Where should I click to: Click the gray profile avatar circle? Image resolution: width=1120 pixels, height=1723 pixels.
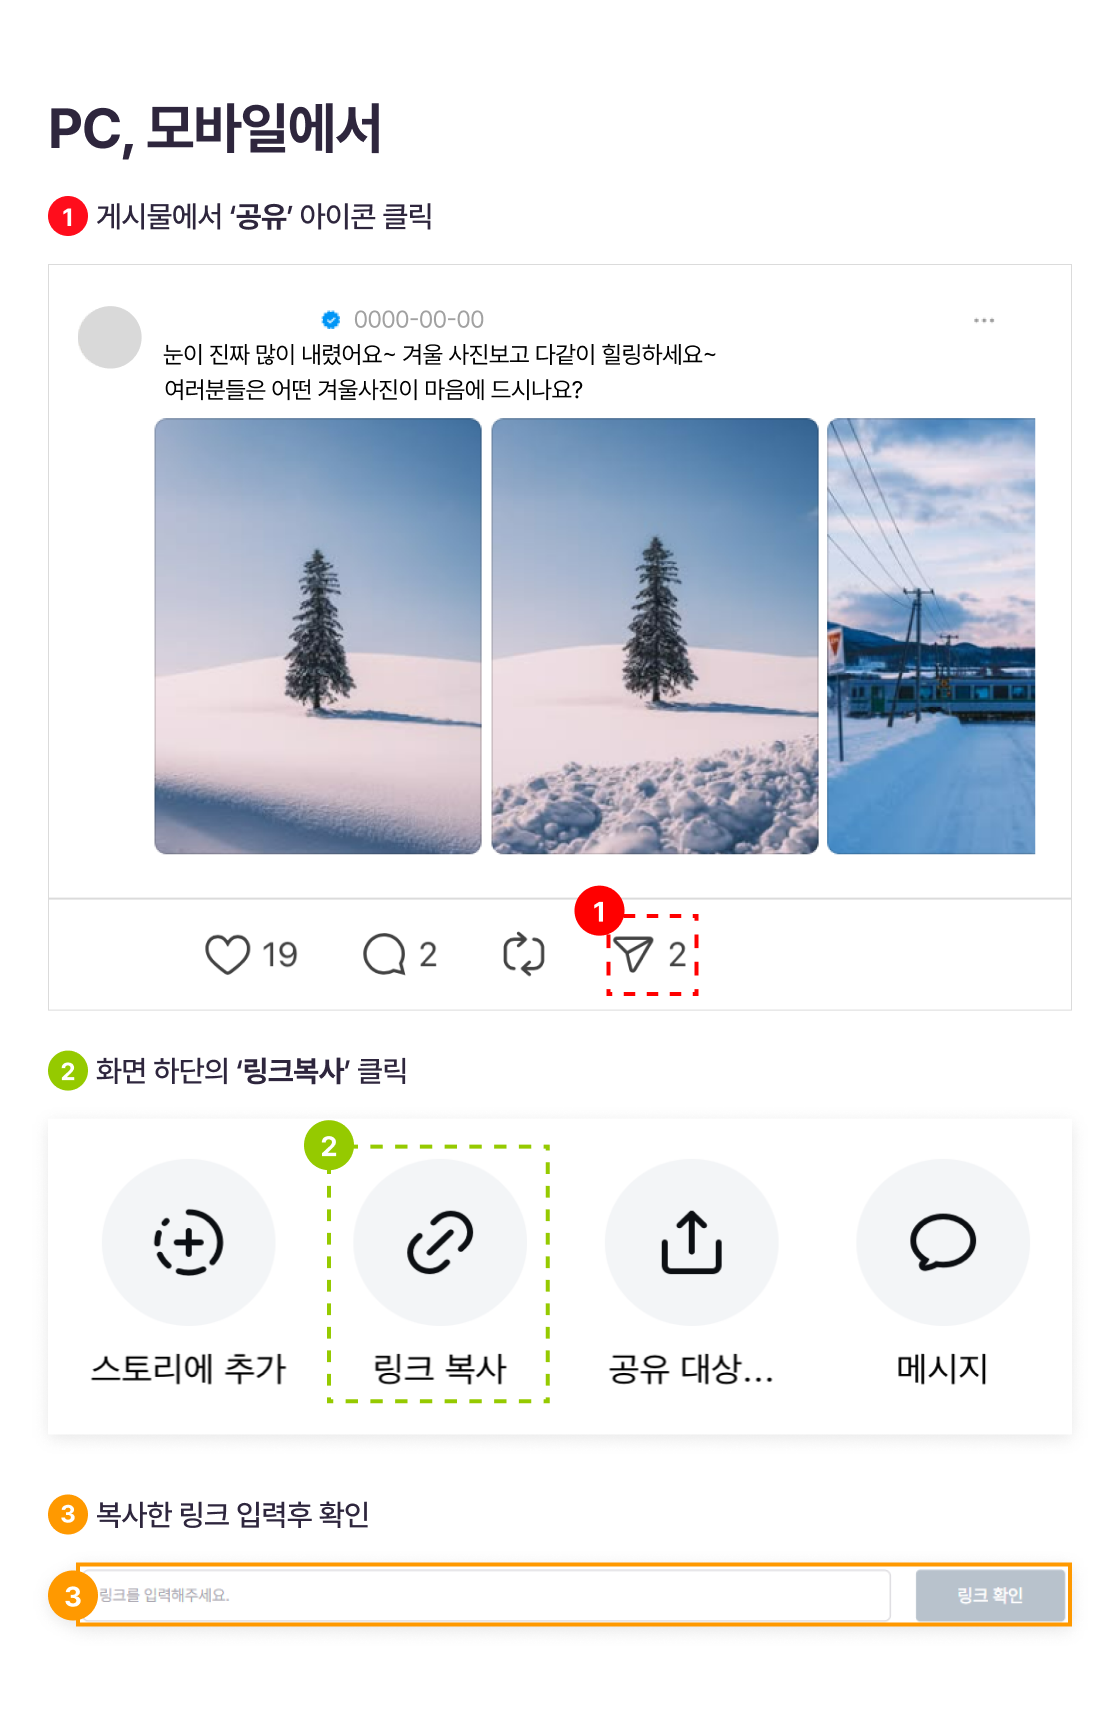(x=110, y=337)
